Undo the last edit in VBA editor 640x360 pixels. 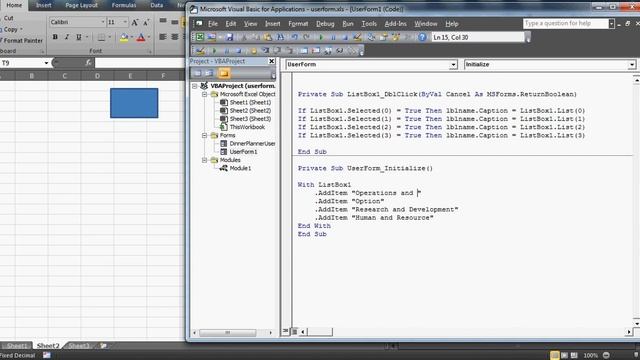(x=295, y=37)
